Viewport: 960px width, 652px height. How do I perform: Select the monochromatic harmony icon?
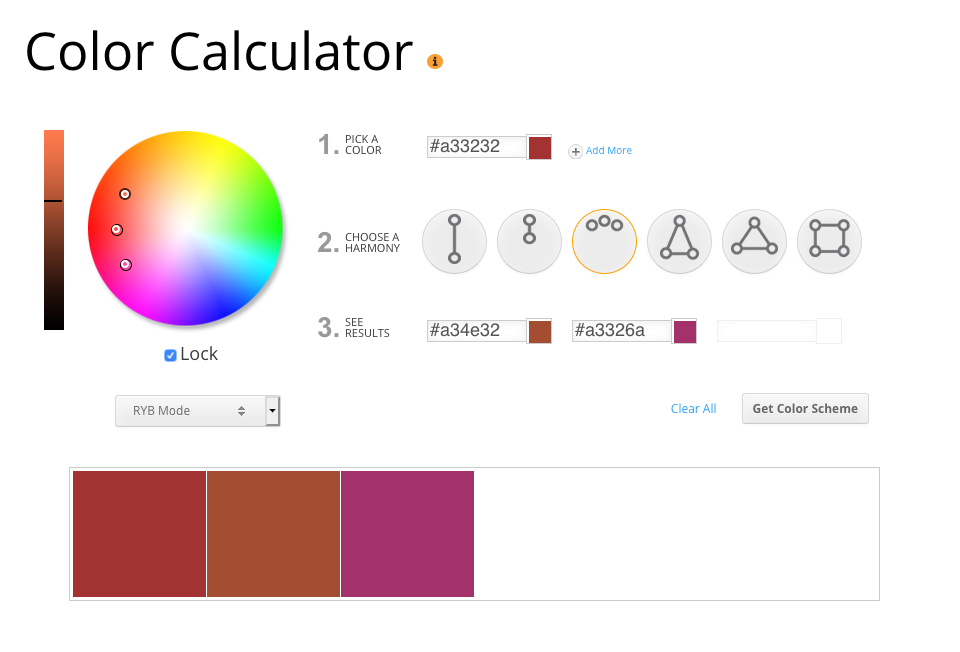click(529, 241)
